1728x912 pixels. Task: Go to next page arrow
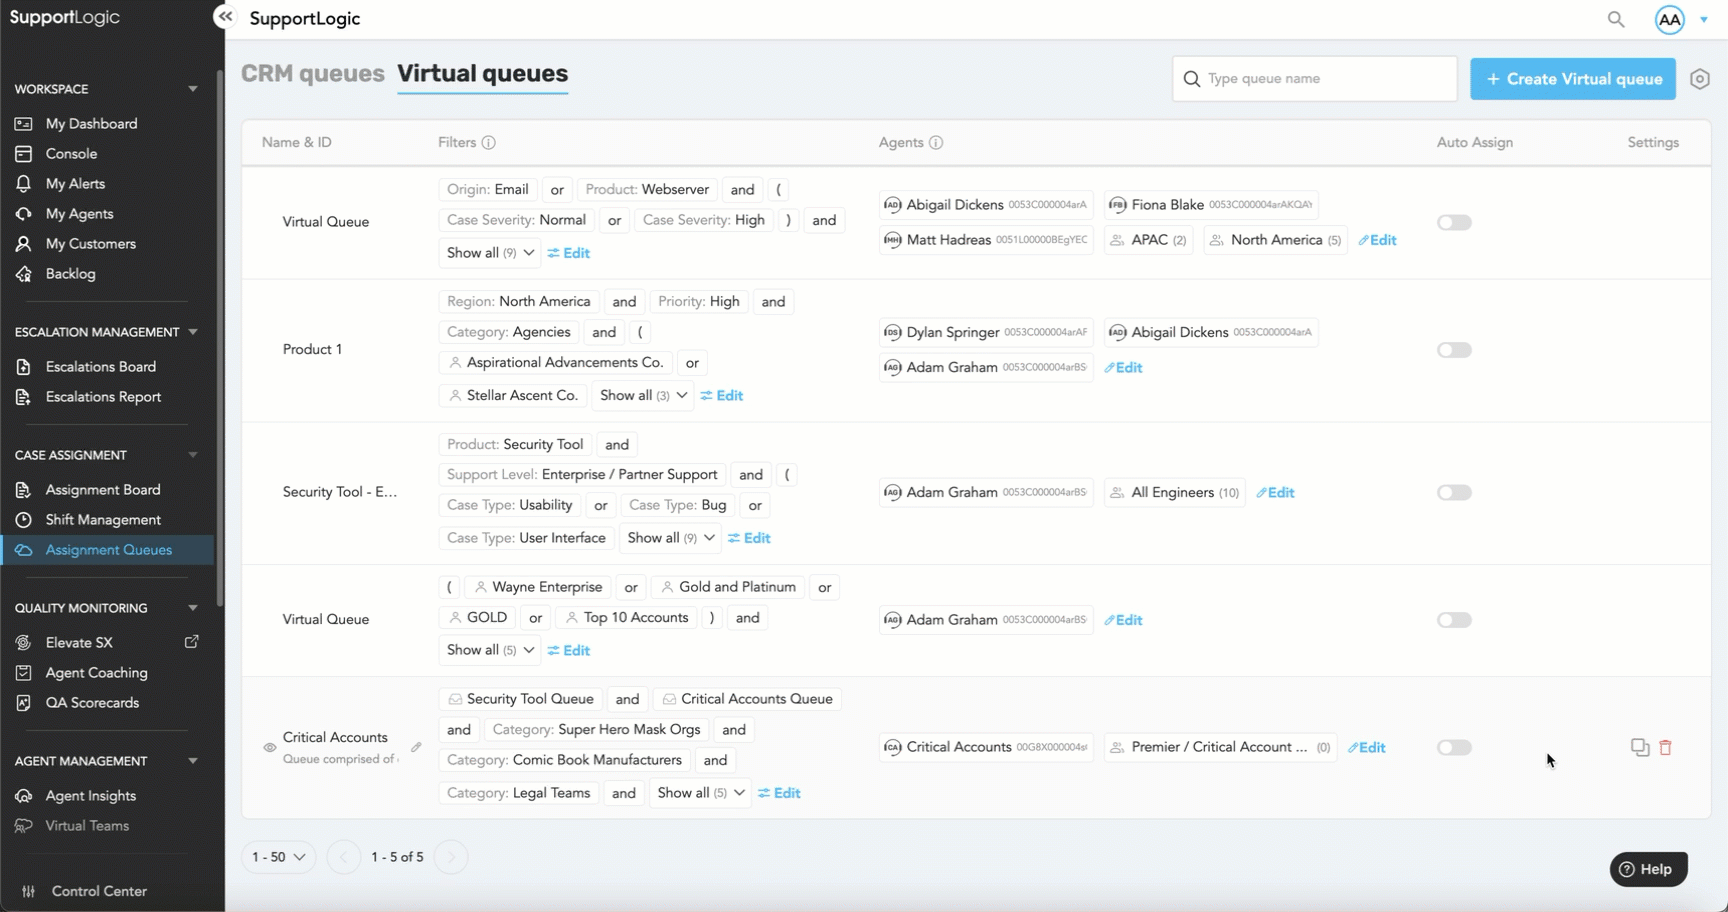point(451,857)
